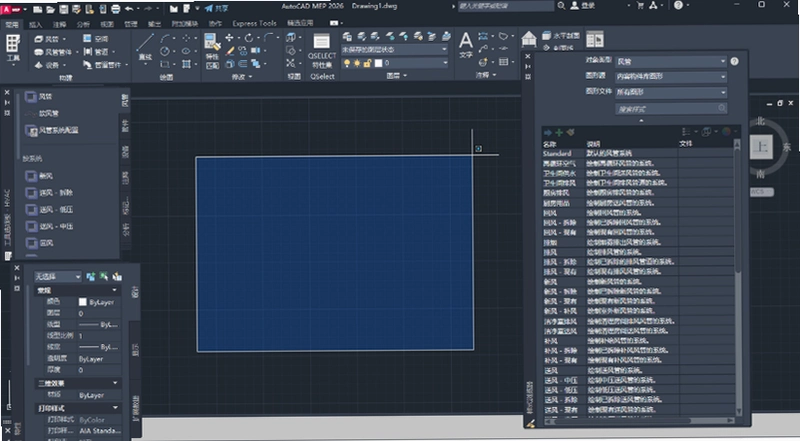This screenshot has width=800, height=441.
Task: Open the 注释 Annotate ribbon tab
Action: coord(59,24)
